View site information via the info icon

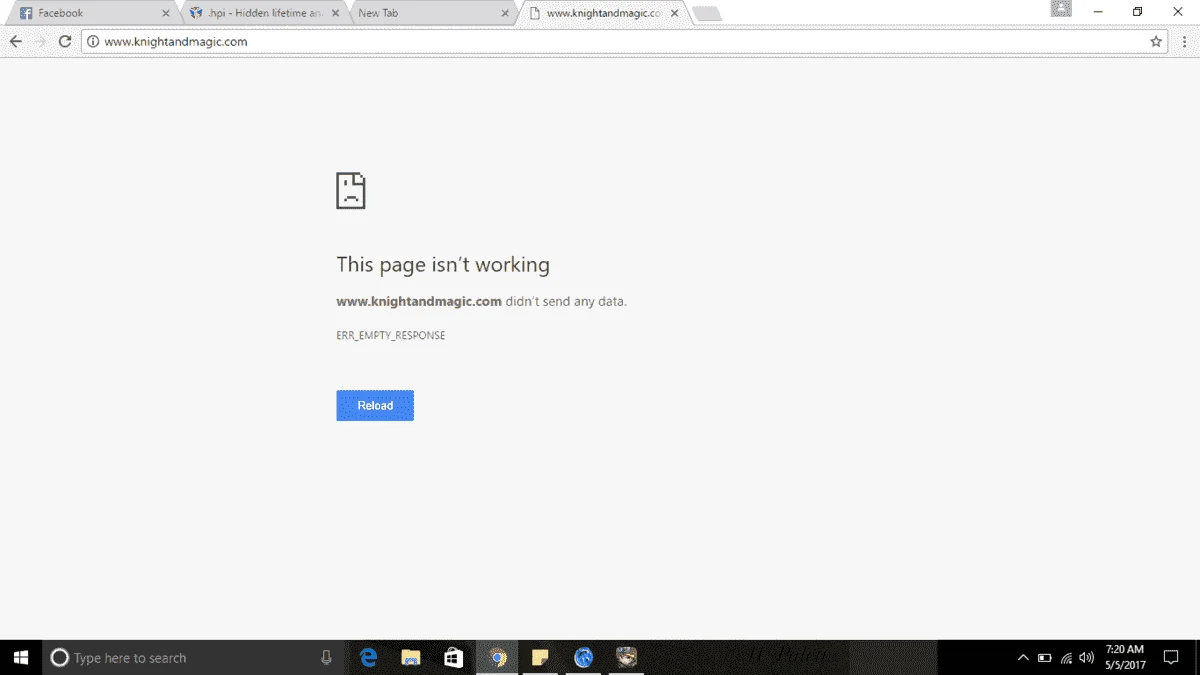(93, 42)
